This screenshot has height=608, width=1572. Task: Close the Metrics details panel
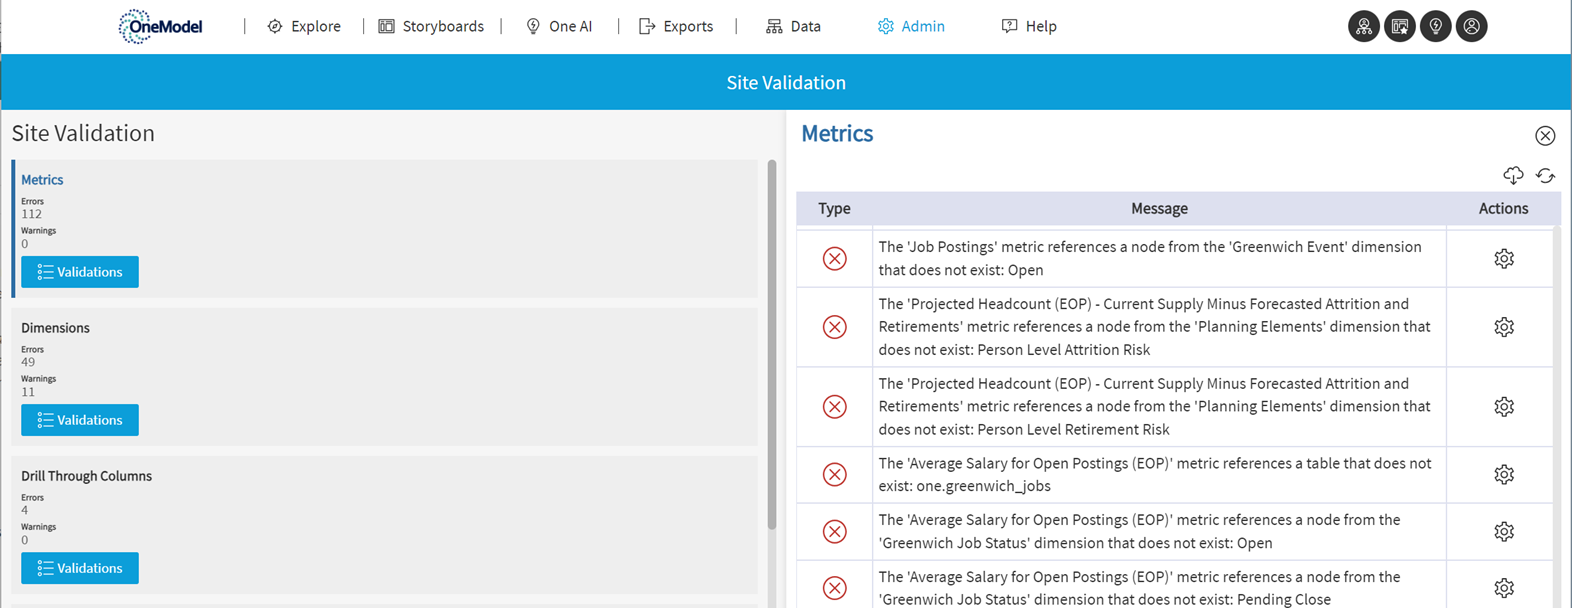(1545, 136)
